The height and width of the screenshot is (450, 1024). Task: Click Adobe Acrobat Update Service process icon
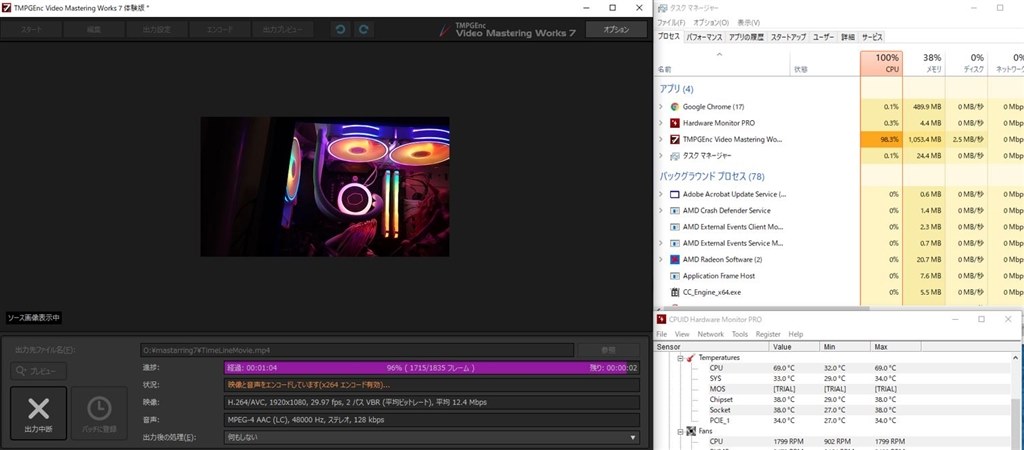675,194
